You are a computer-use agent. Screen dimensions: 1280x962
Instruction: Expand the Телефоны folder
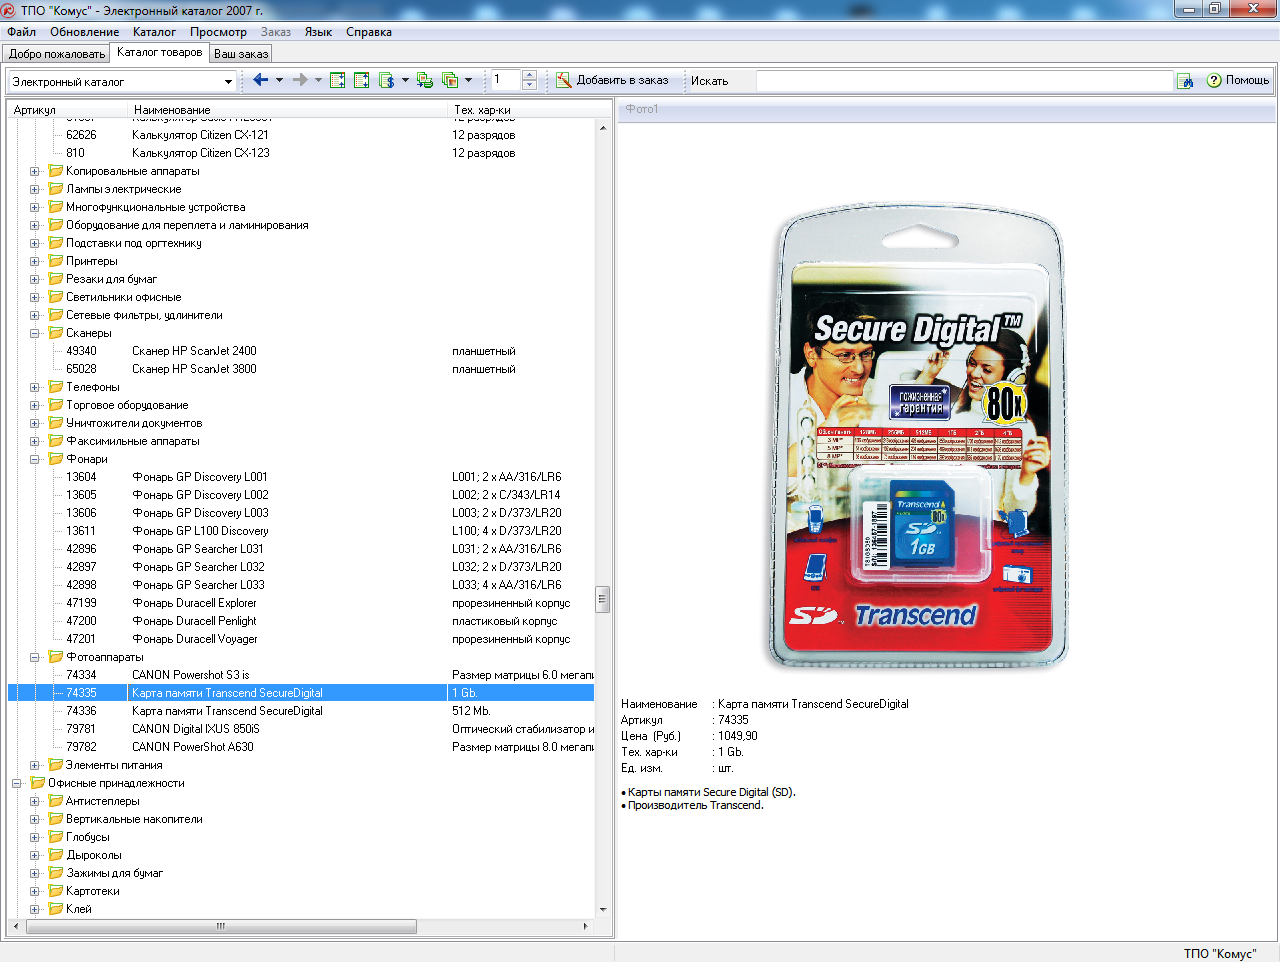(34, 387)
